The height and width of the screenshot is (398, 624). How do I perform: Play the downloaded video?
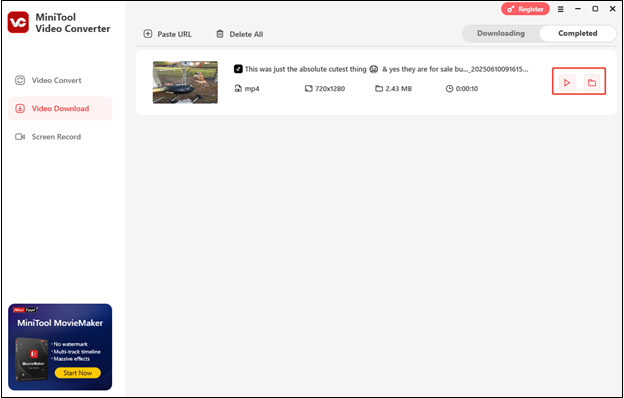(567, 83)
